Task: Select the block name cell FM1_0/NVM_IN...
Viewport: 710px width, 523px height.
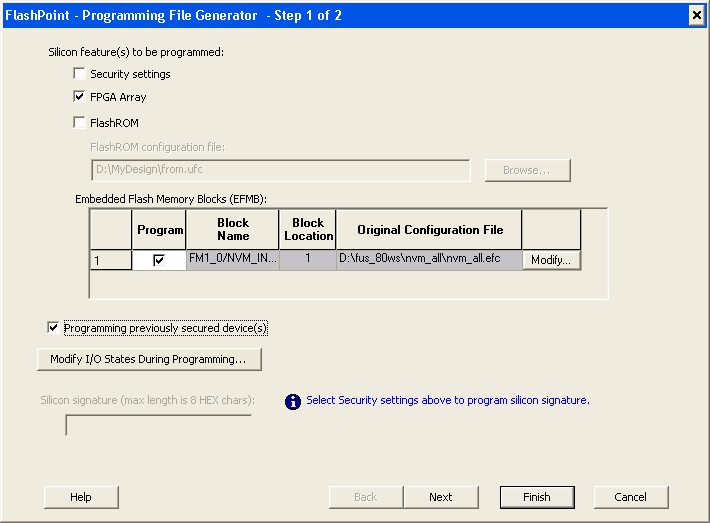Action: coord(233,260)
